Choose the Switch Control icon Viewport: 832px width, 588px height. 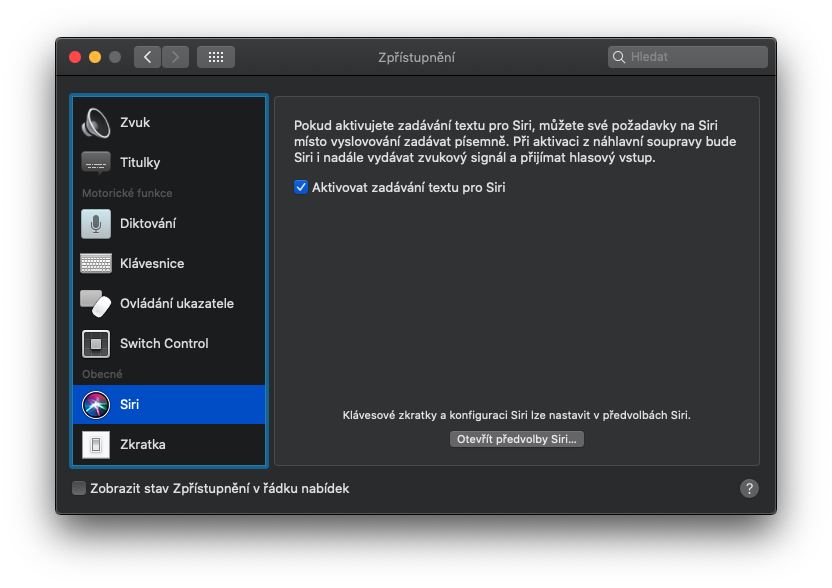pyautogui.click(x=96, y=343)
